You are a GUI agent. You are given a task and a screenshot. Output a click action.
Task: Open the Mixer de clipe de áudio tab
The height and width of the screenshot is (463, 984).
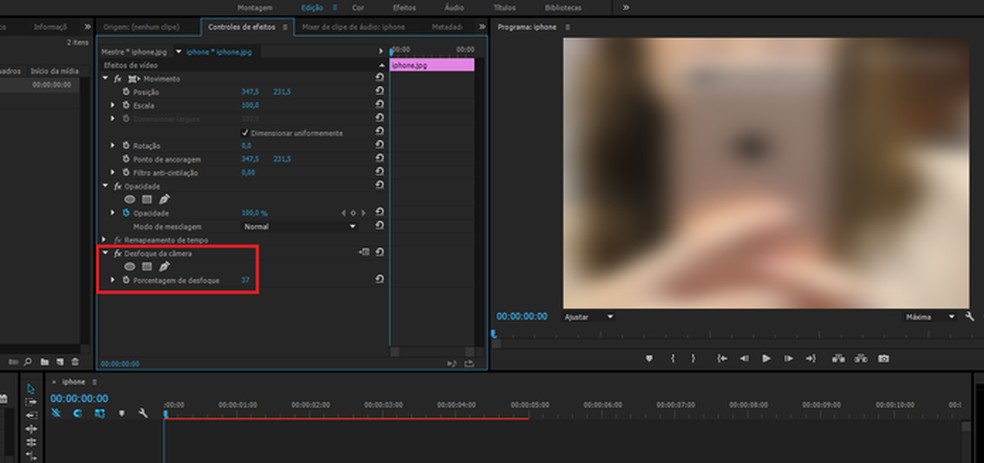click(353, 27)
